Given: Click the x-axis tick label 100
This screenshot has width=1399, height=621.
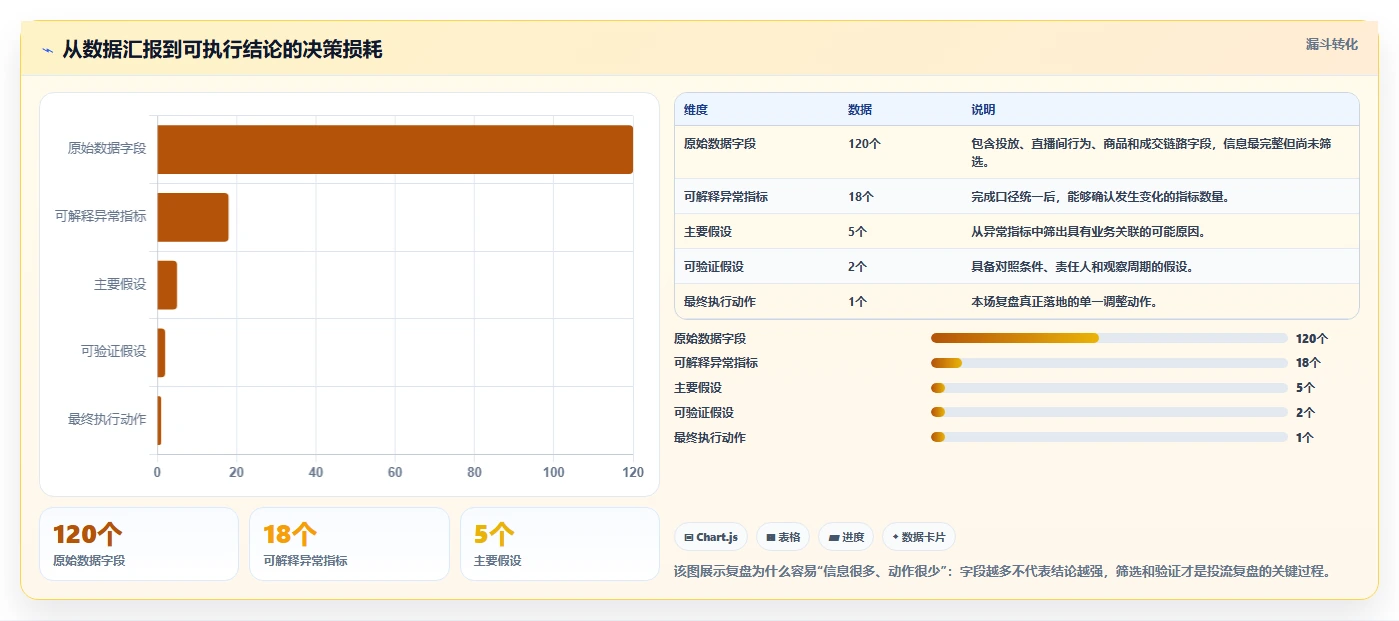Looking at the screenshot, I should pyautogui.click(x=554, y=473).
